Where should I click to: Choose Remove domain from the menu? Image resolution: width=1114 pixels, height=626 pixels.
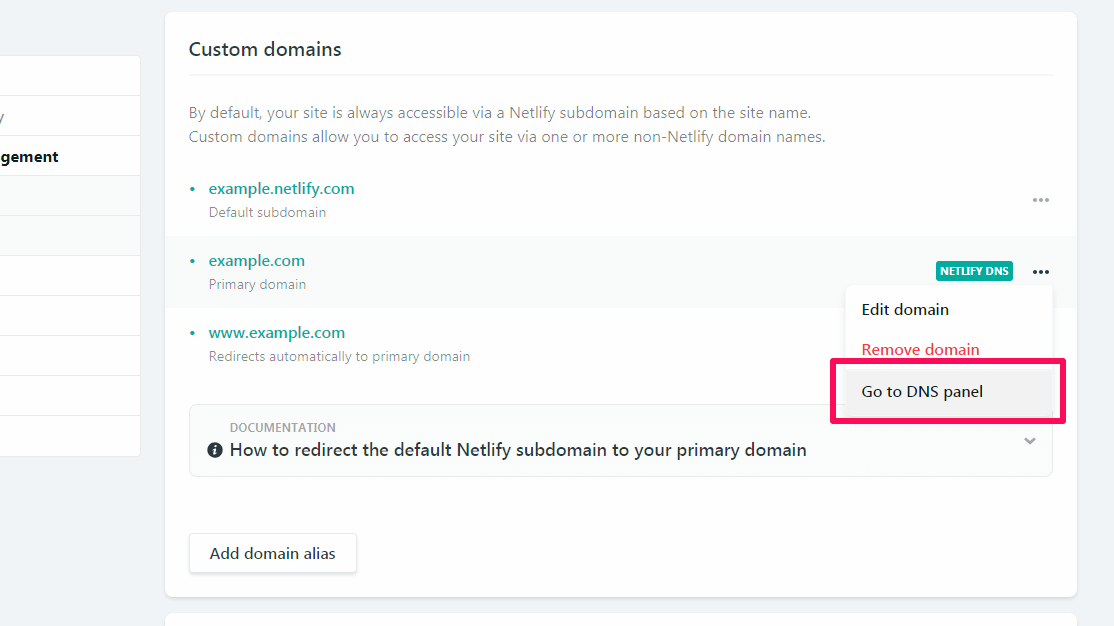920,349
